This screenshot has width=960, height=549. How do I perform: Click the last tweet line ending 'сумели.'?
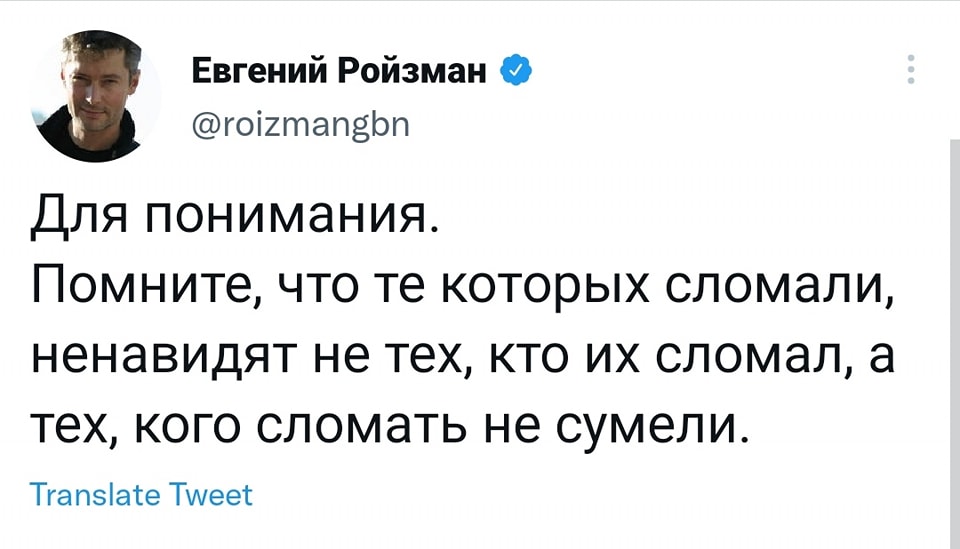coord(391,427)
